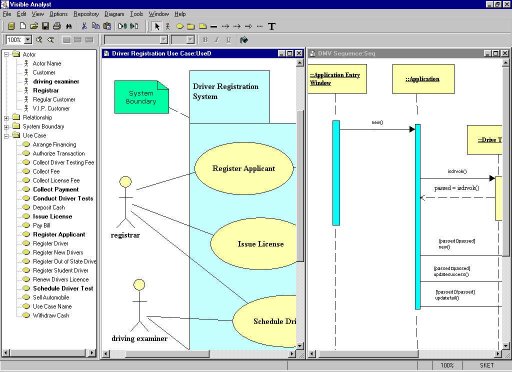The height and width of the screenshot is (372, 512).
Task: Choose the use case ellipse tool
Action: coord(180,26)
